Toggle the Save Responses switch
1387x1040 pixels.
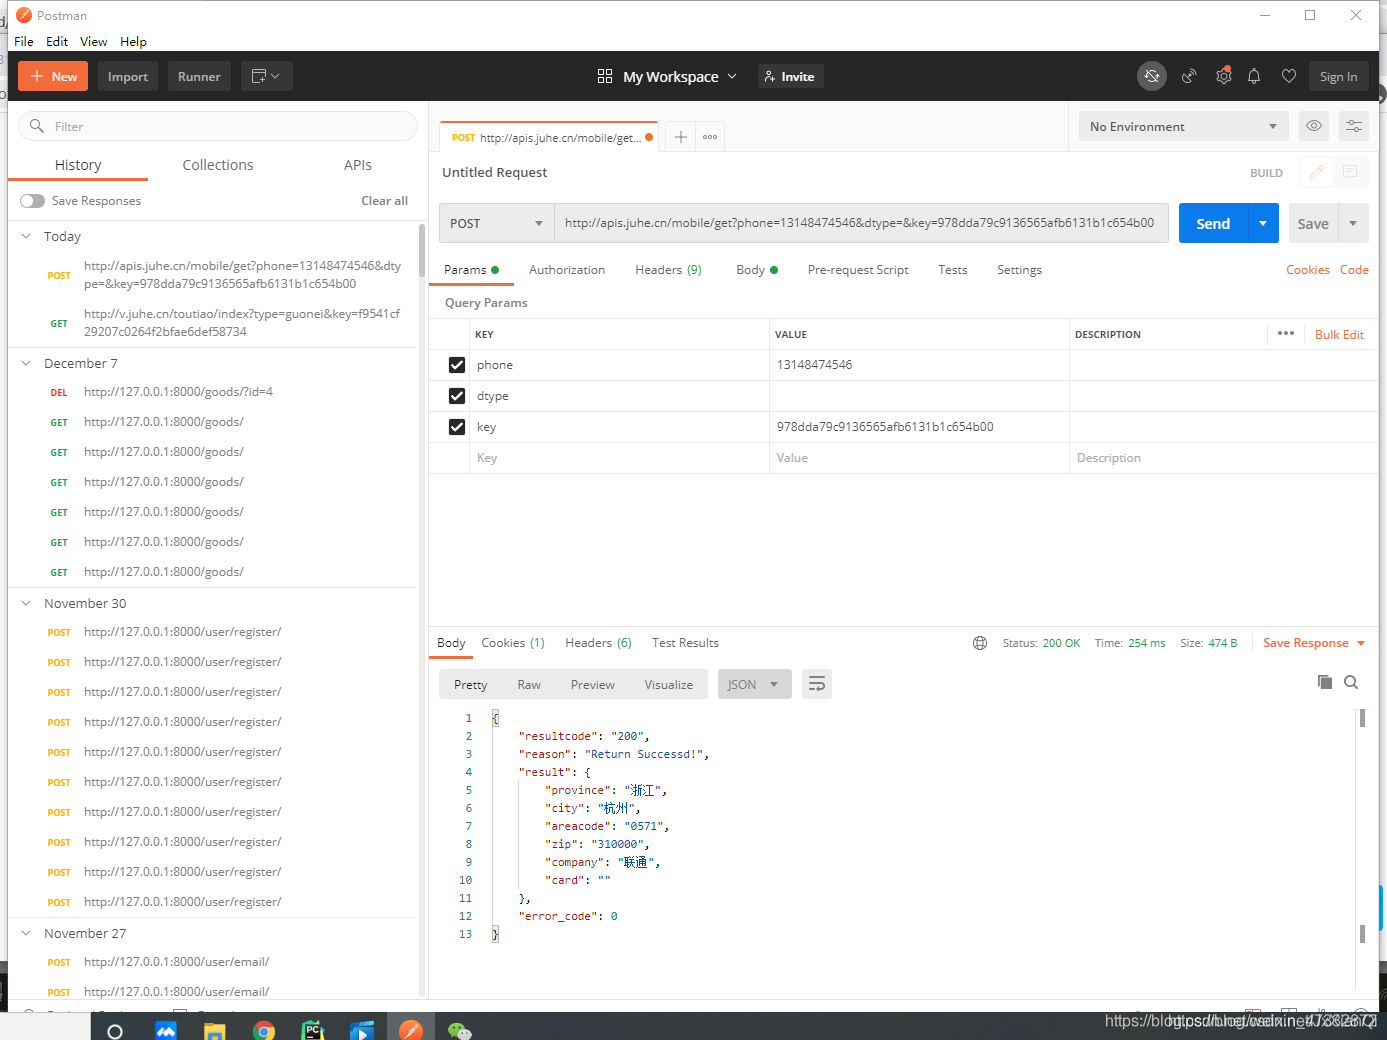point(32,201)
